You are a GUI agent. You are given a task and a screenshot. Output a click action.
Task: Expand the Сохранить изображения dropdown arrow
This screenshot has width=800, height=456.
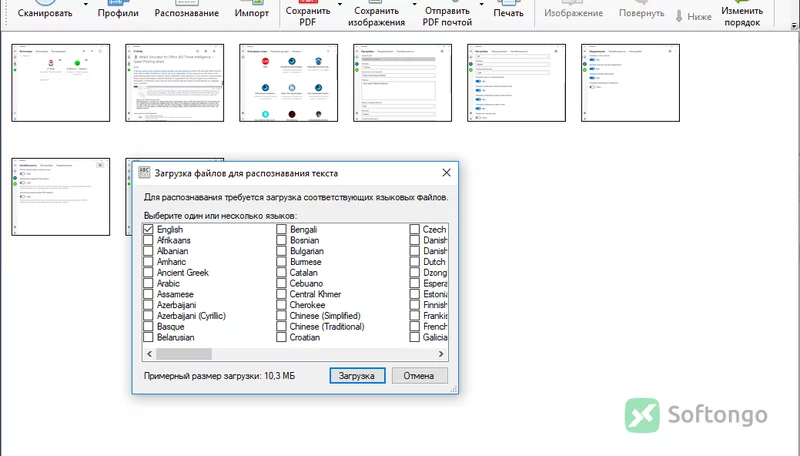tap(414, 5)
